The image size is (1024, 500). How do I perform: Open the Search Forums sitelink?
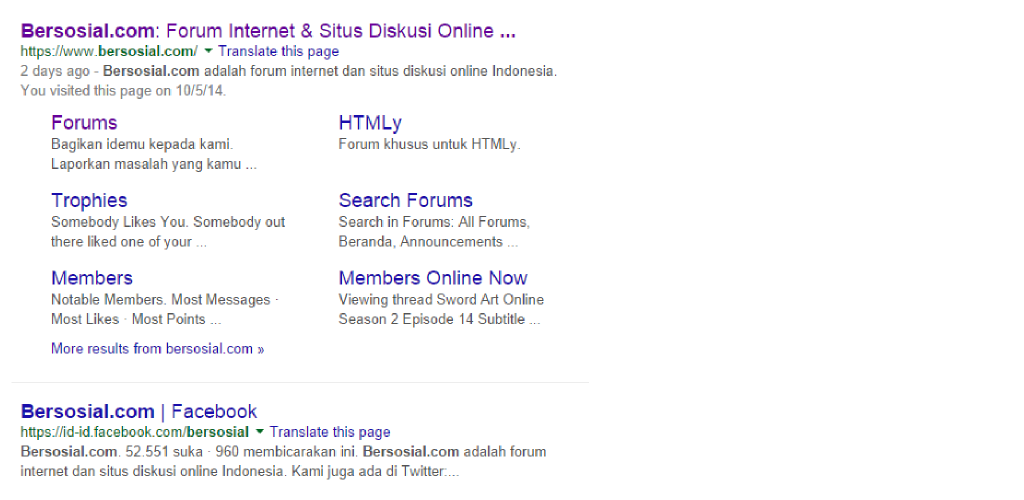[x=405, y=200]
